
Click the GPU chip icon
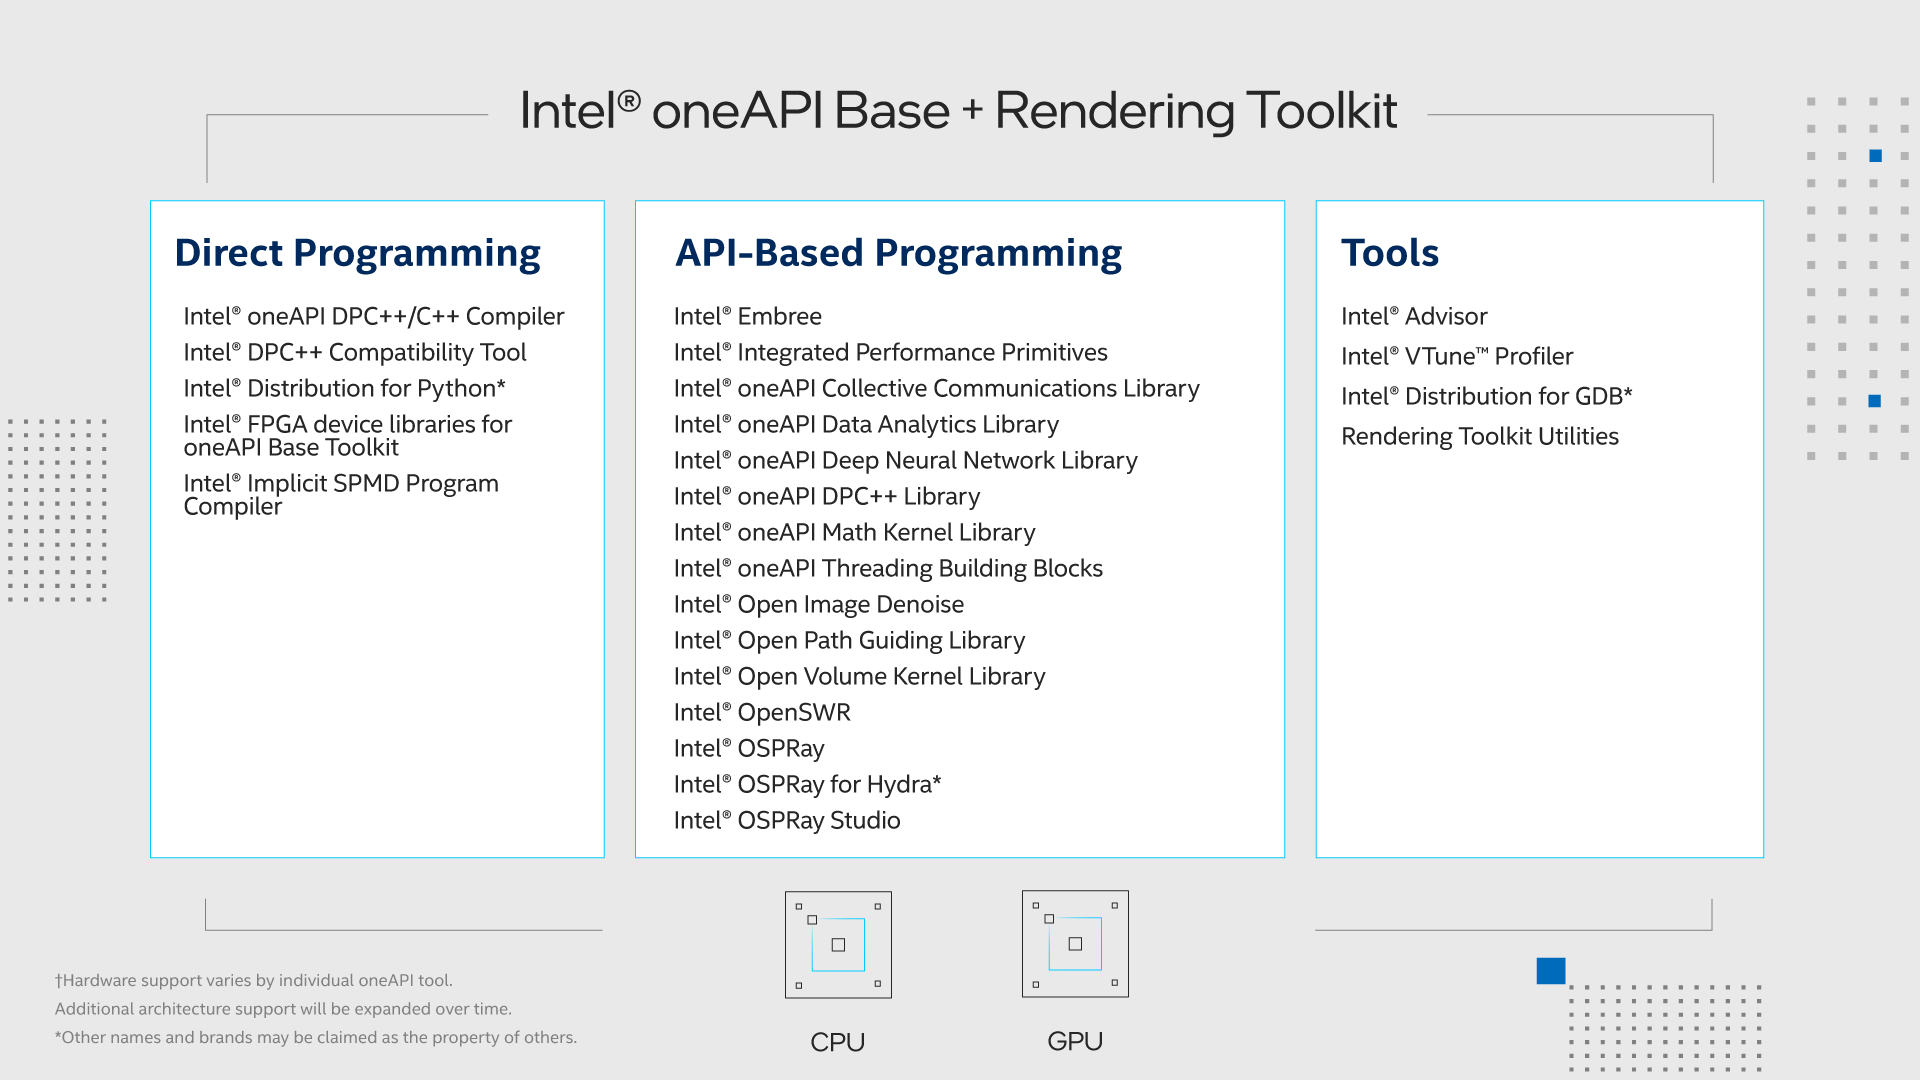[1075, 943]
